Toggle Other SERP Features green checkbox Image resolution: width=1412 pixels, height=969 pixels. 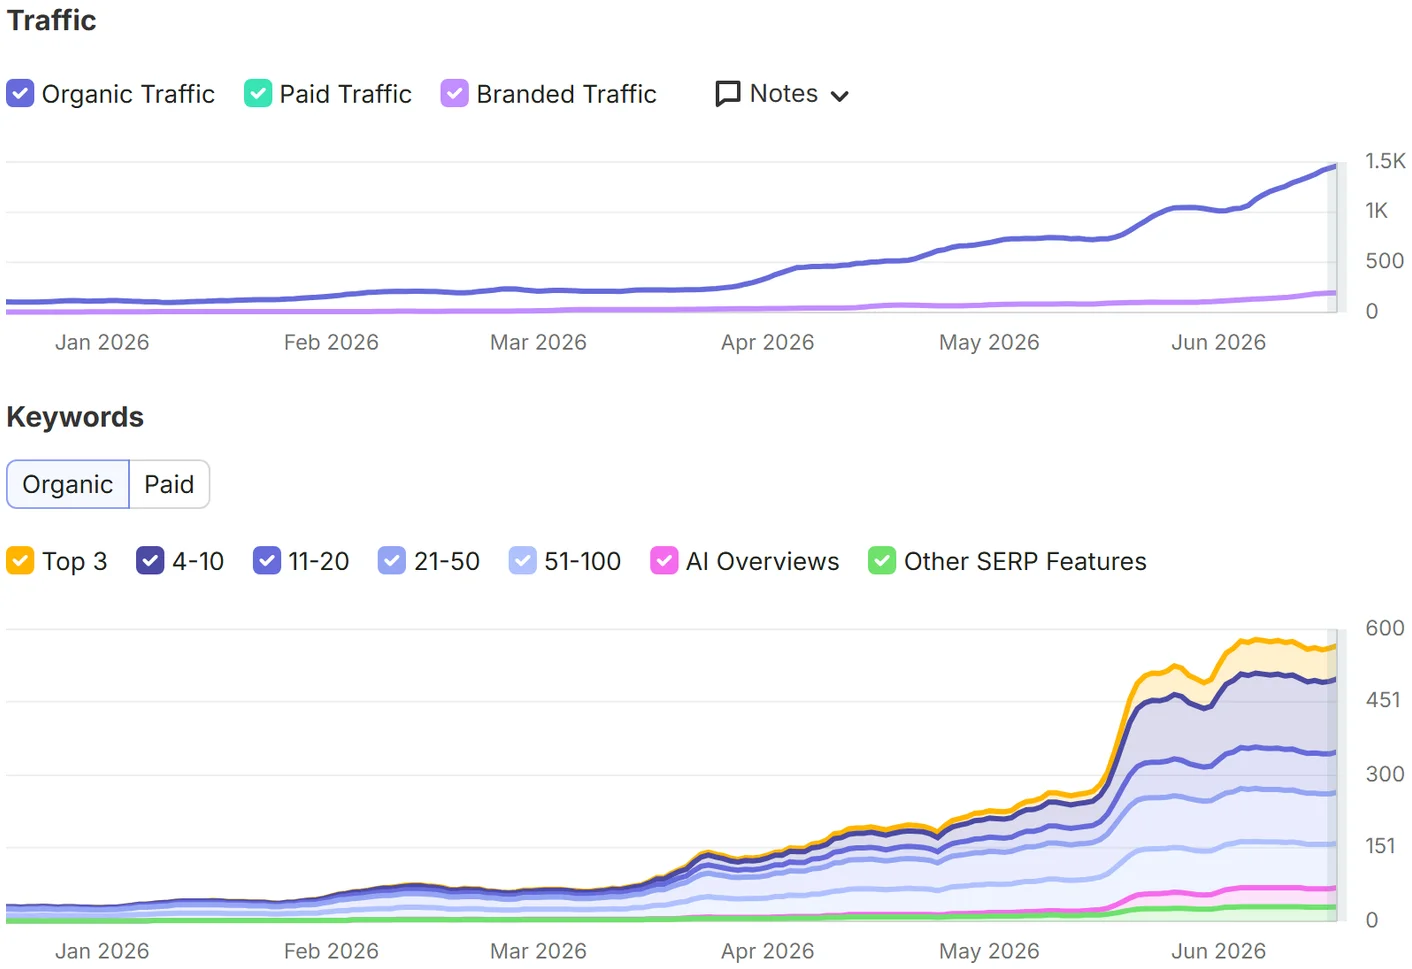(882, 561)
